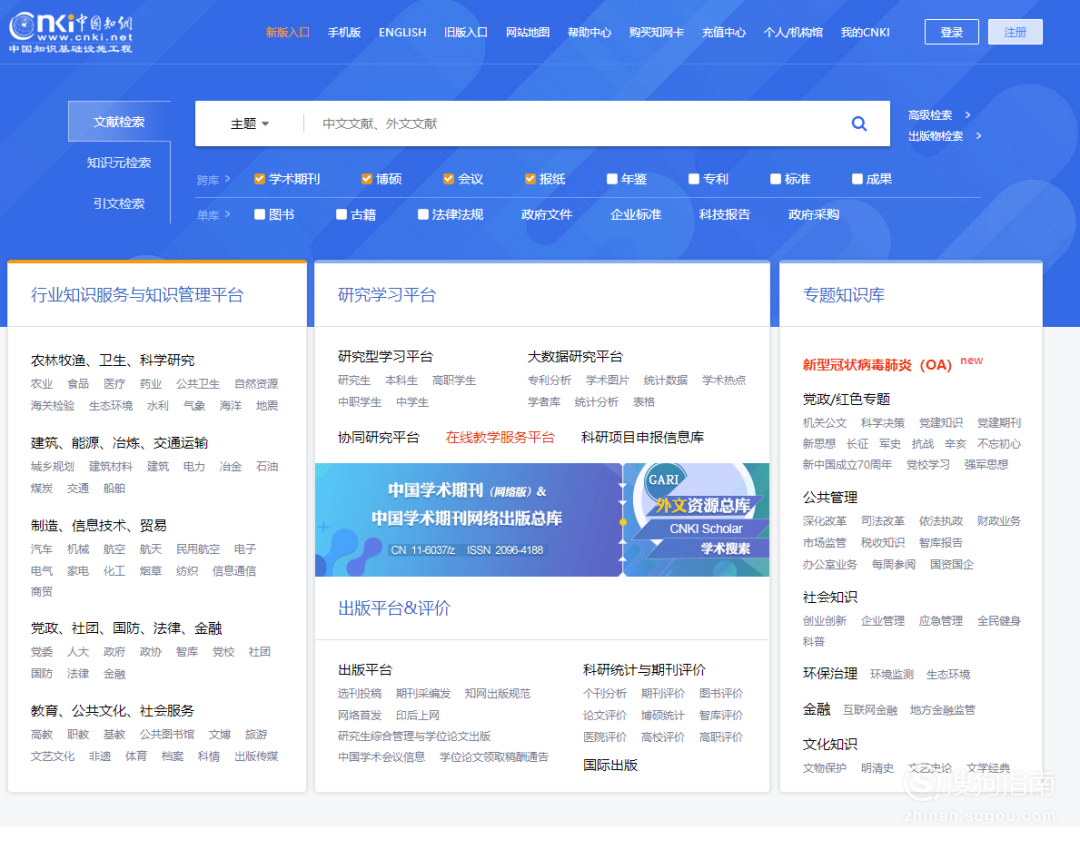This screenshot has width=1080, height=850.
Task: Open the CNKI logo homepage
Action: pos(71,32)
